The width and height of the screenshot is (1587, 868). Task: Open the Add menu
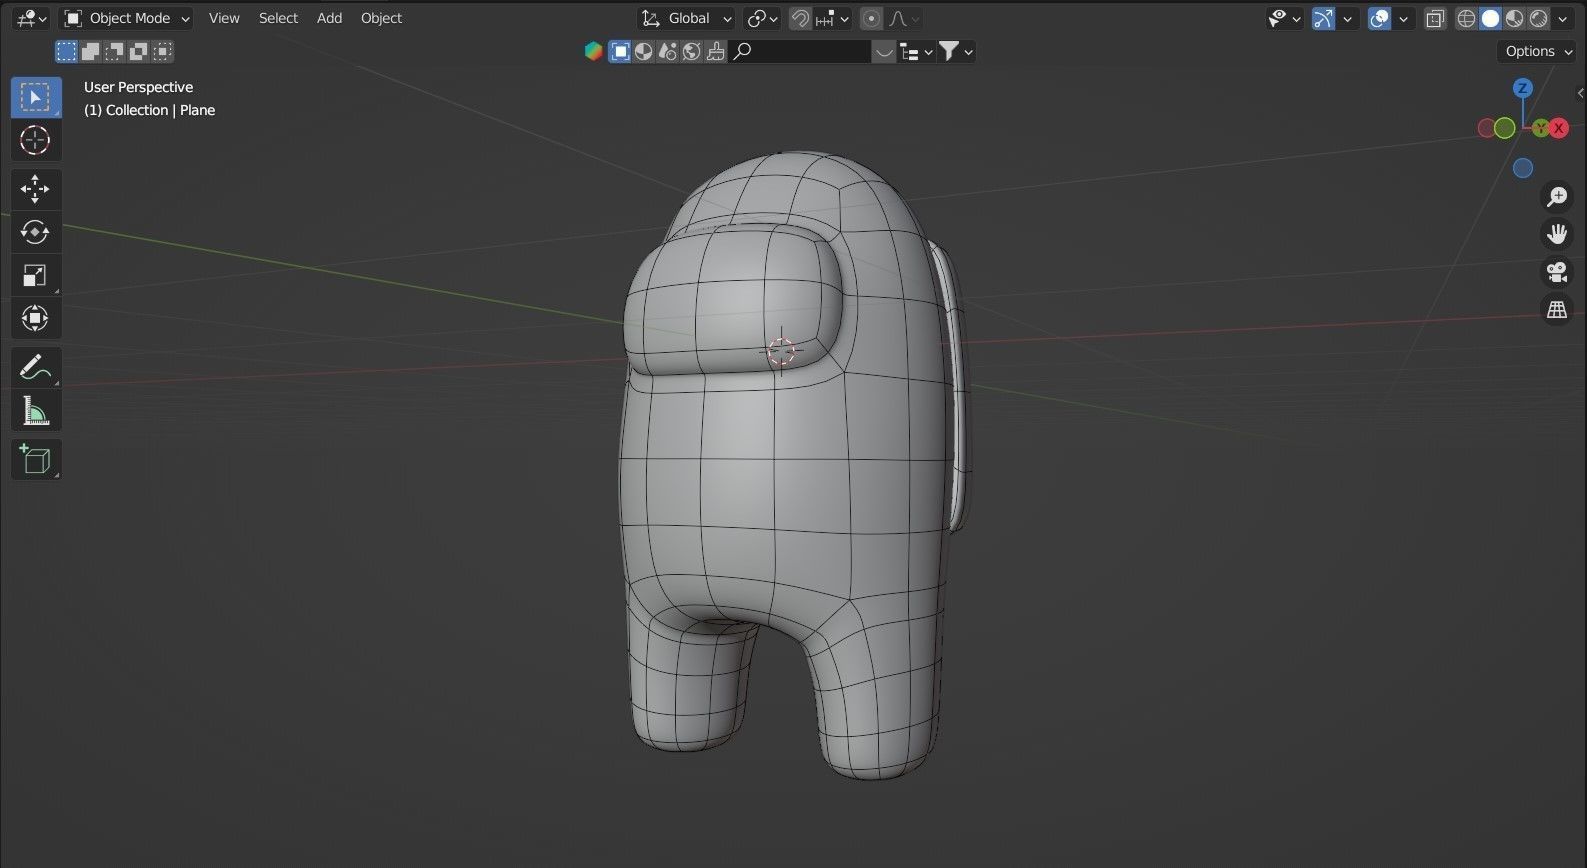(x=329, y=18)
